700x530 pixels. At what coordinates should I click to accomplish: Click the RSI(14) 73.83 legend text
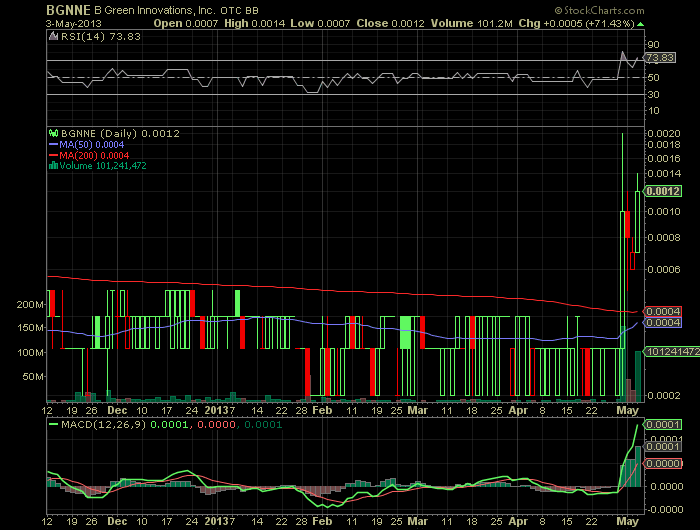101,37
